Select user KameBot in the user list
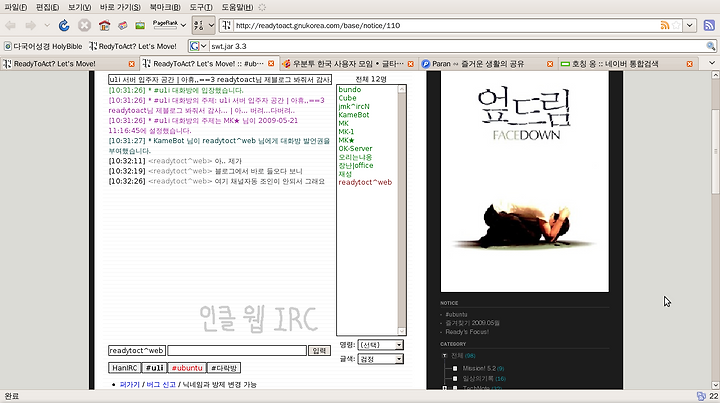Screen dimensions: 720x403 pos(354,115)
